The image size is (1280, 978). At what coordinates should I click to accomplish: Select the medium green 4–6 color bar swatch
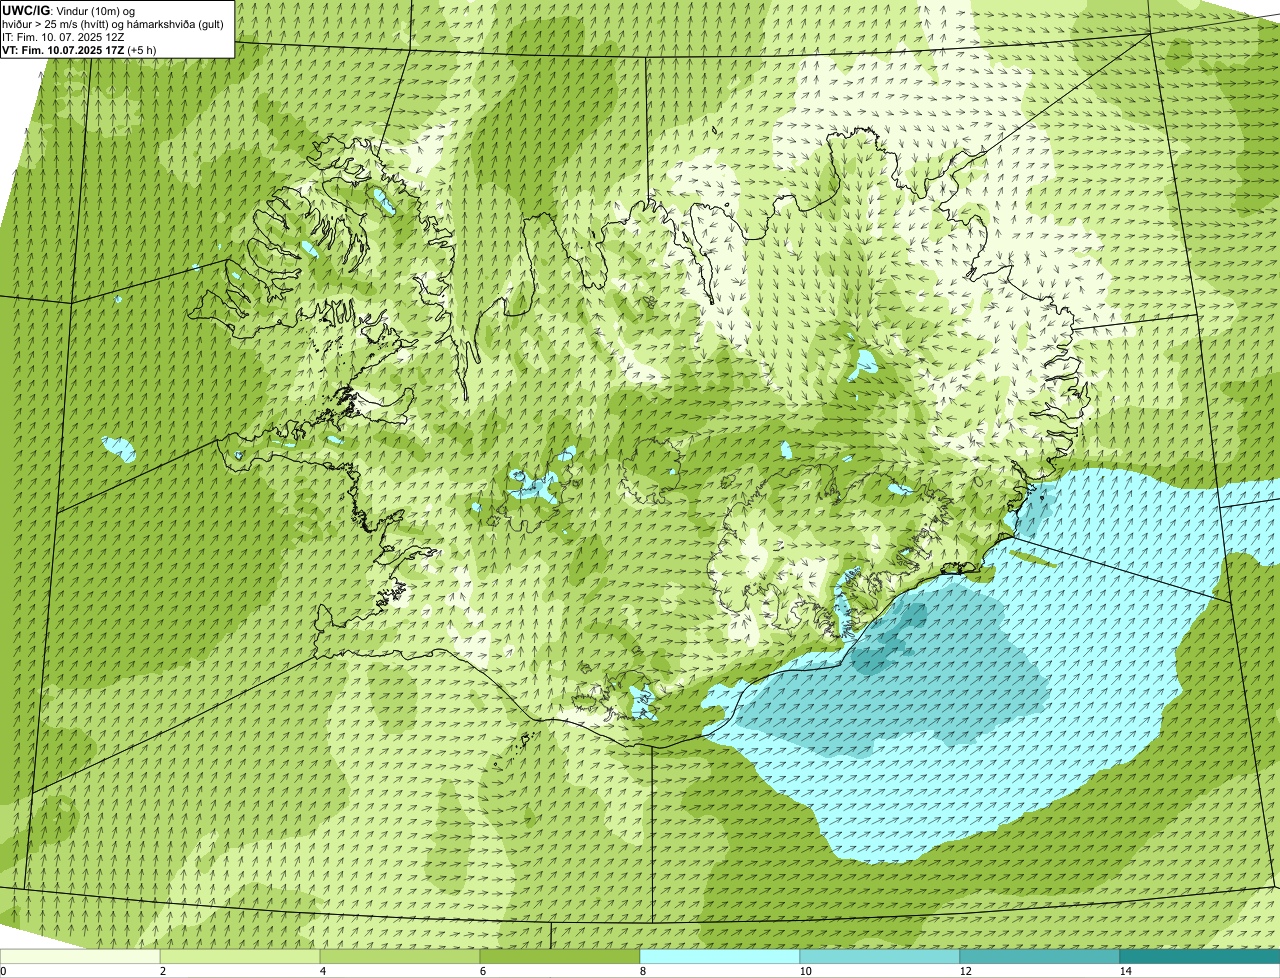tap(400, 956)
